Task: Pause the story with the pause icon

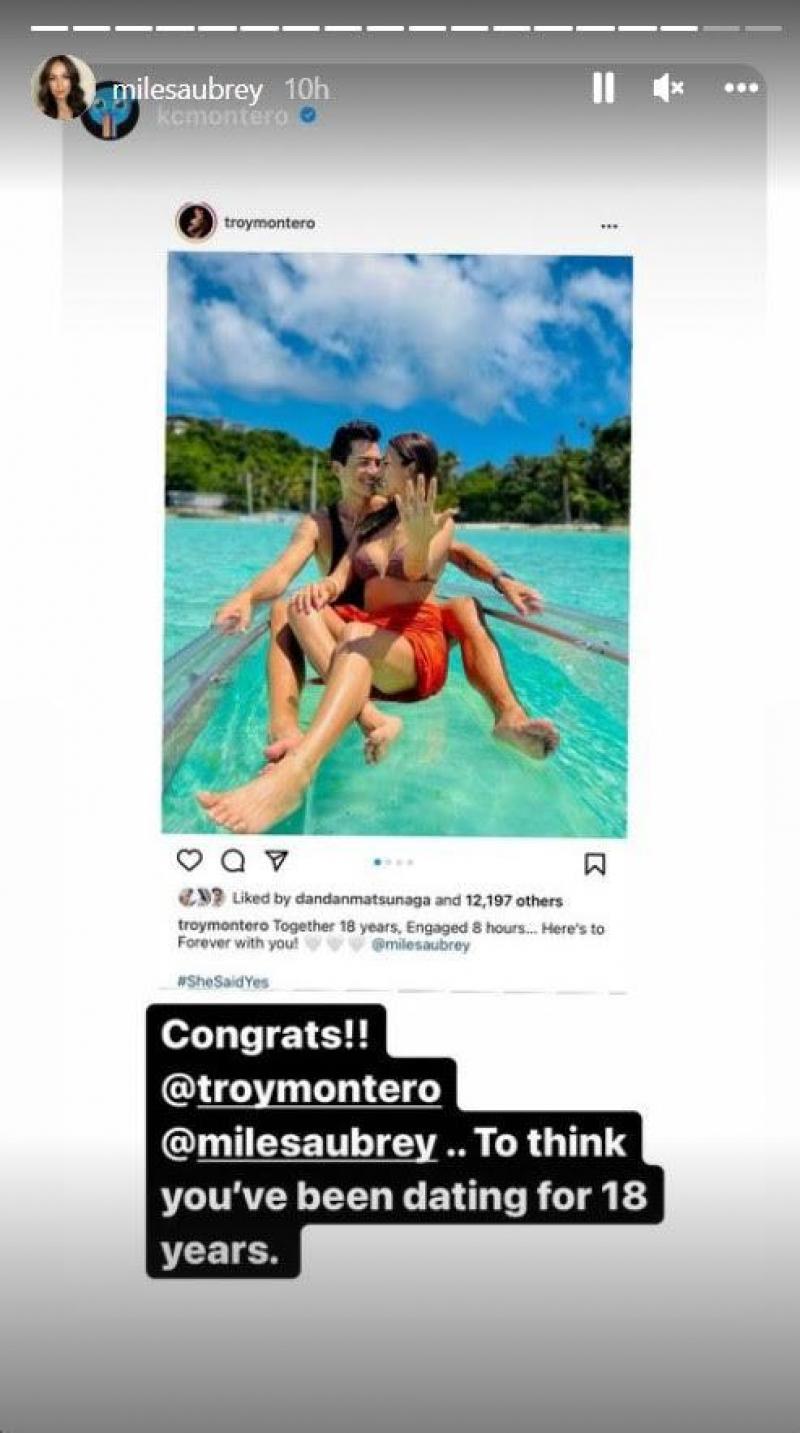Action: pos(603,89)
